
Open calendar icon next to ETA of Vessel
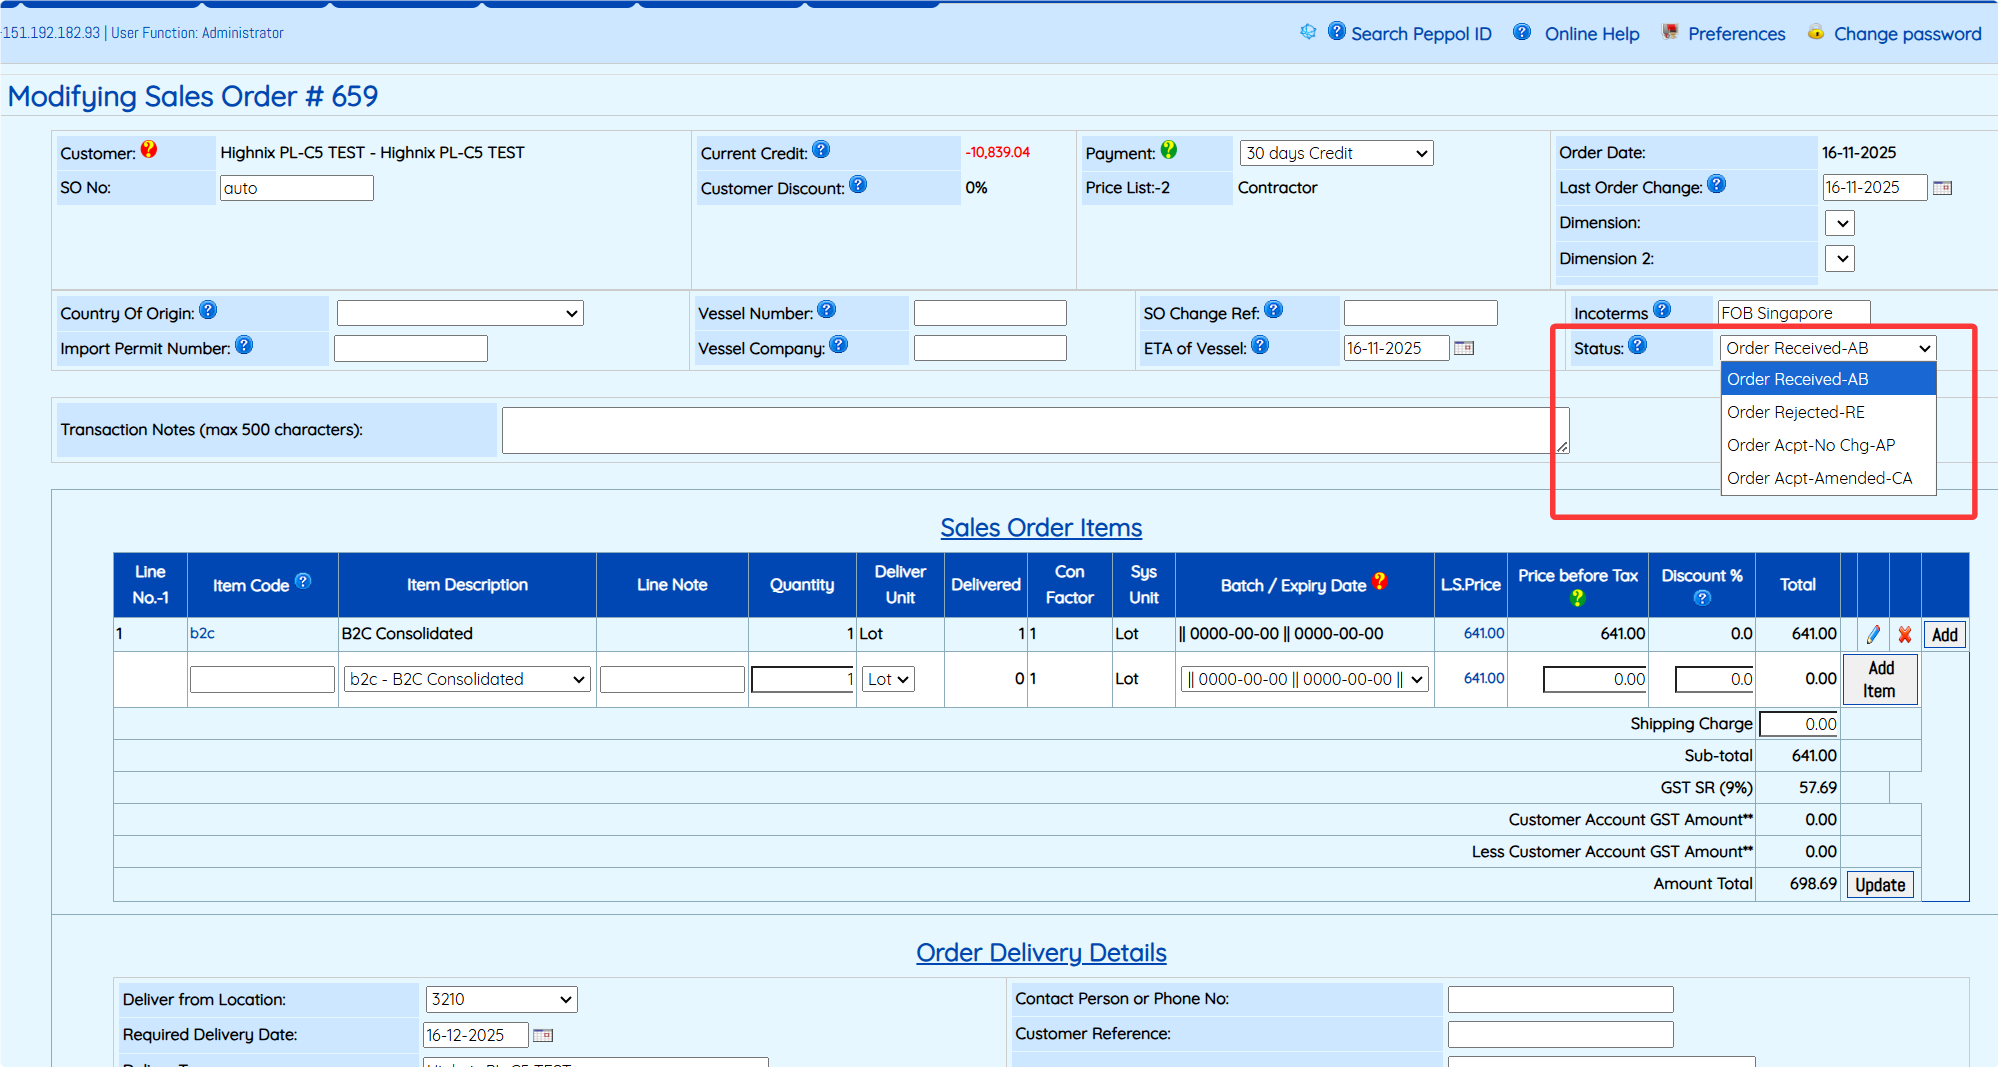(x=1464, y=348)
